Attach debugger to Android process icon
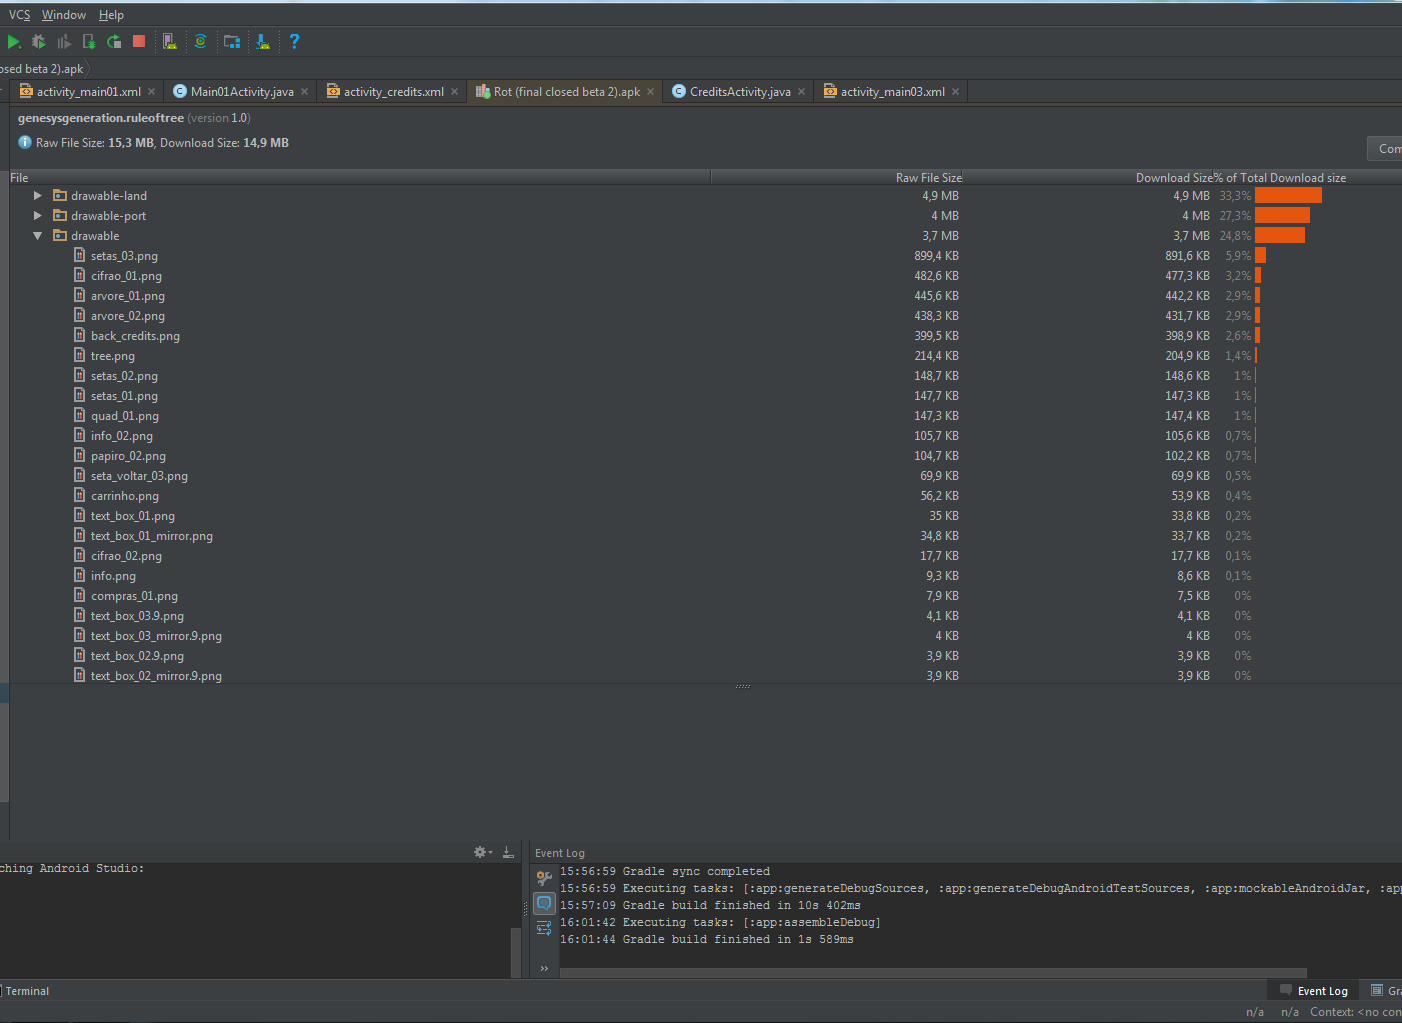This screenshot has height=1023, width=1402. point(89,41)
